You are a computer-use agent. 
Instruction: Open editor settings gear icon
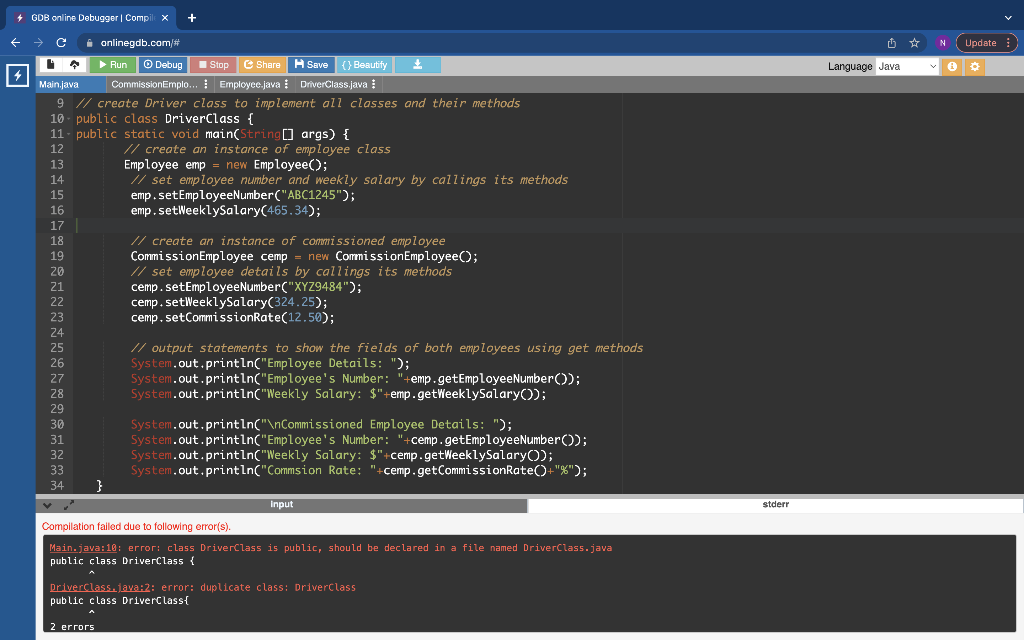tap(975, 66)
